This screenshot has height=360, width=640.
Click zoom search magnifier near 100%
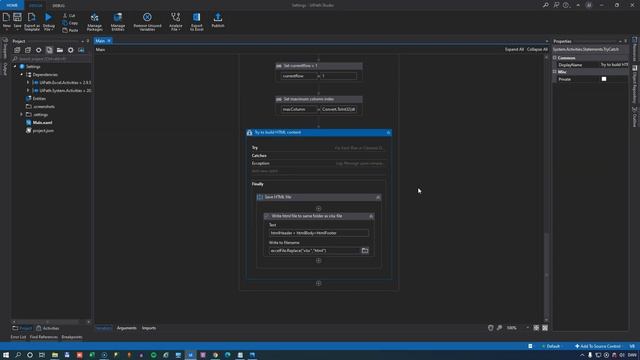click(x=499, y=328)
